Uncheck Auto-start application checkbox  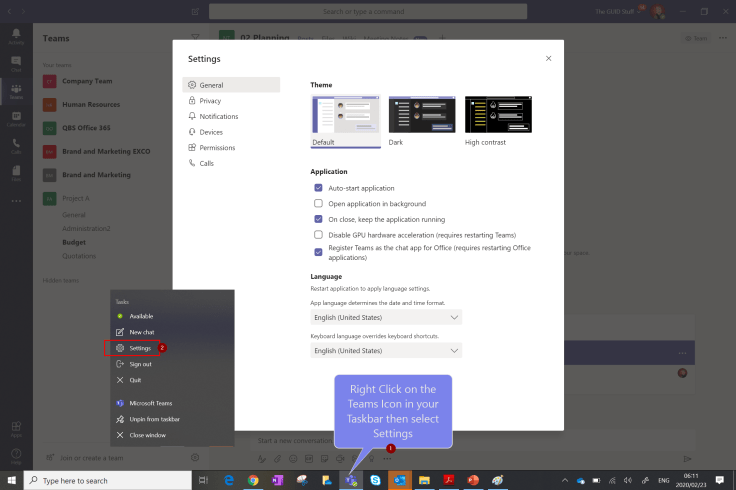point(318,188)
